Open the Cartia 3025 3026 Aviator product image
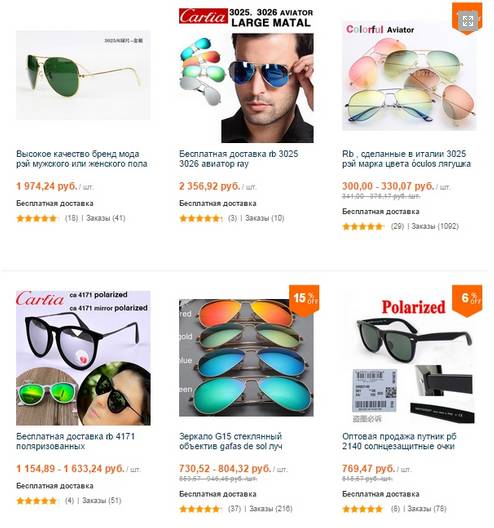Viewport: 494px width, 528px height. [x=246, y=75]
